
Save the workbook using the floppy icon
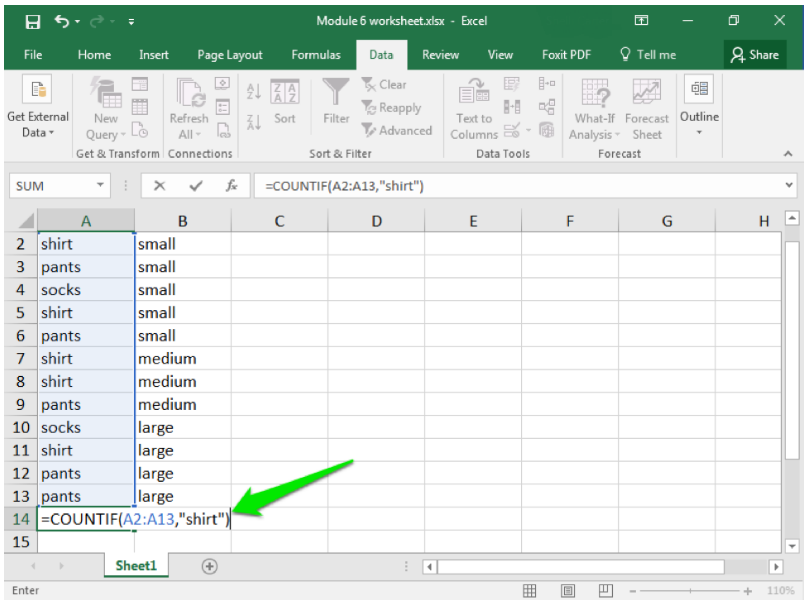32,21
